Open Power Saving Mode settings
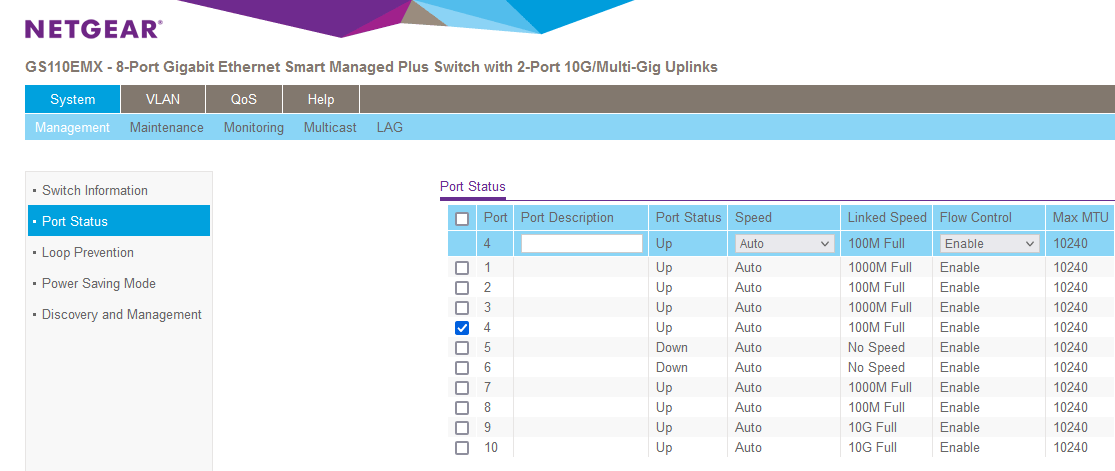This screenshot has width=1115, height=471. [x=98, y=283]
